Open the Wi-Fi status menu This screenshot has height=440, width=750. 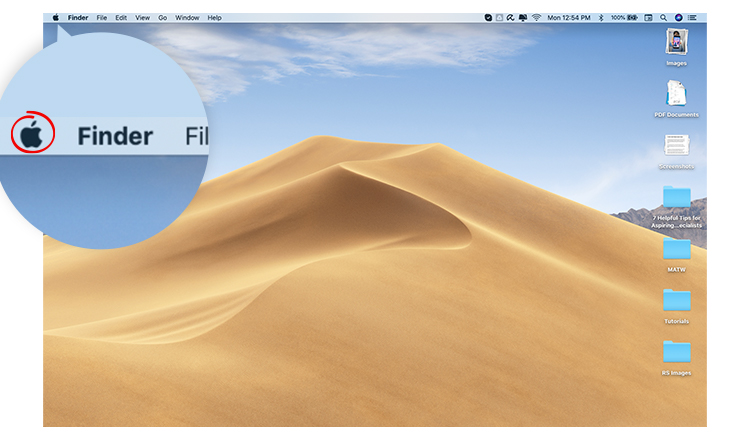point(537,18)
